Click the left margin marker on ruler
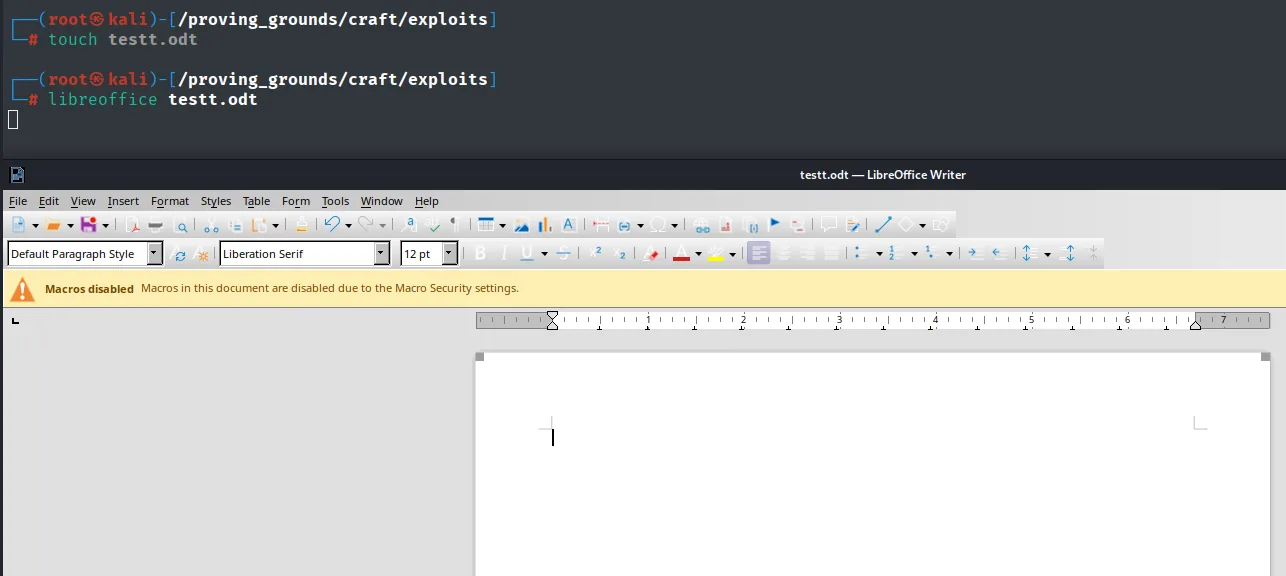1286x576 pixels. coord(552,320)
